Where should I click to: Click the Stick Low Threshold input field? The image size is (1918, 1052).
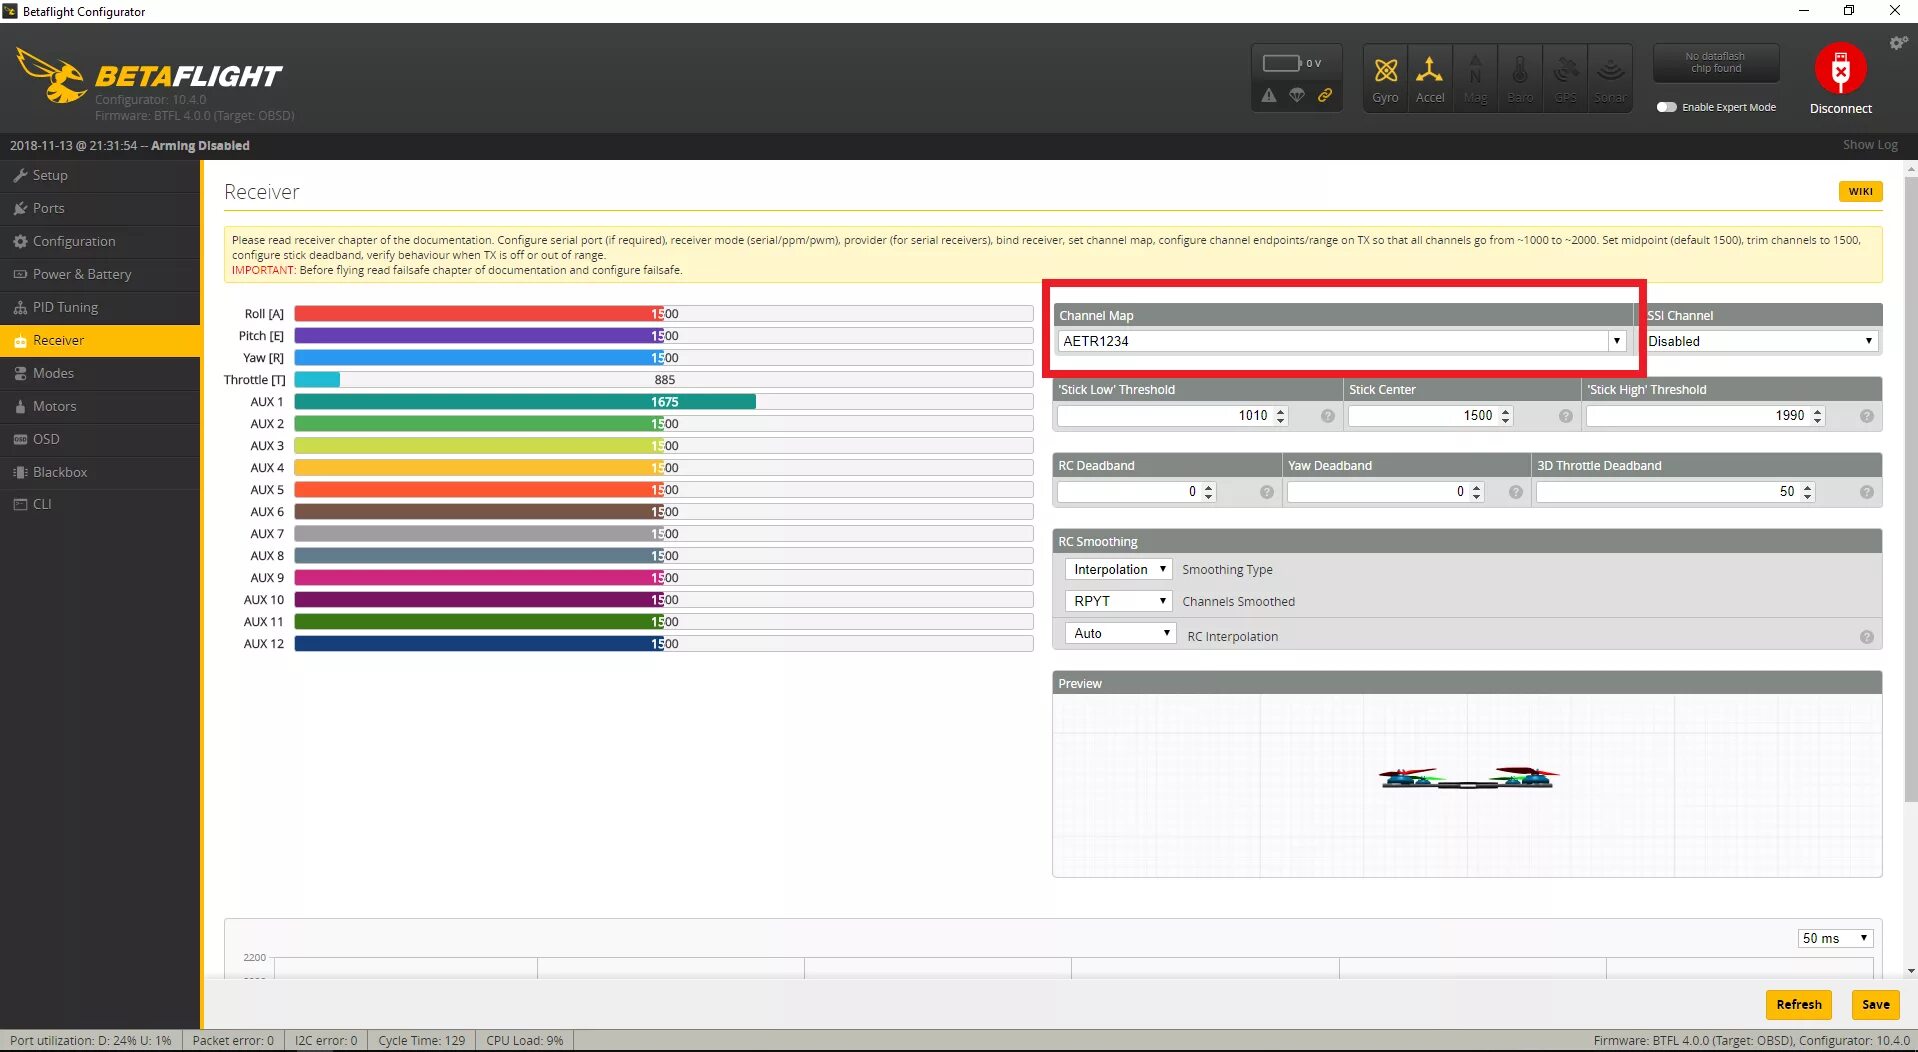point(1172,416)
